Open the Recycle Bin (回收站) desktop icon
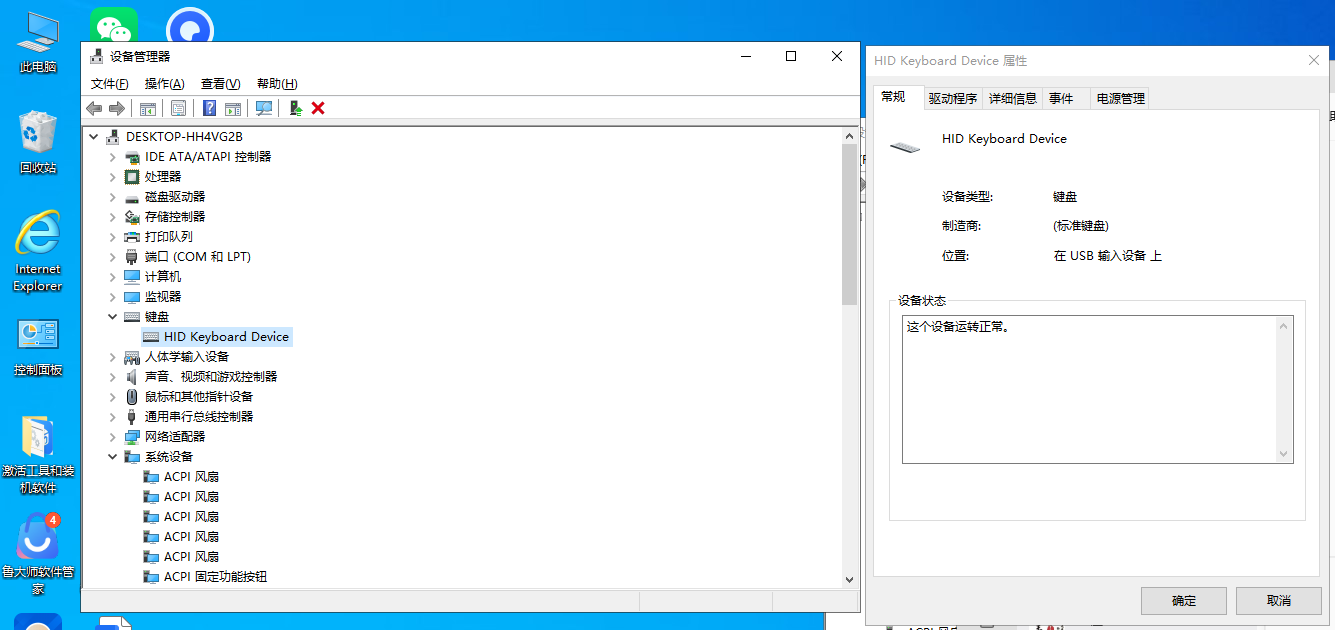Viewport: 1335px width, 630px height. pos(38,142)
